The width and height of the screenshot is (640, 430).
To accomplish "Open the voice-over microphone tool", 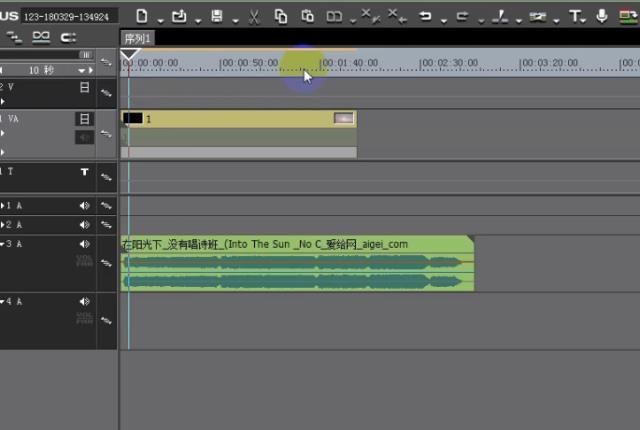I will (x=602, y=16).
